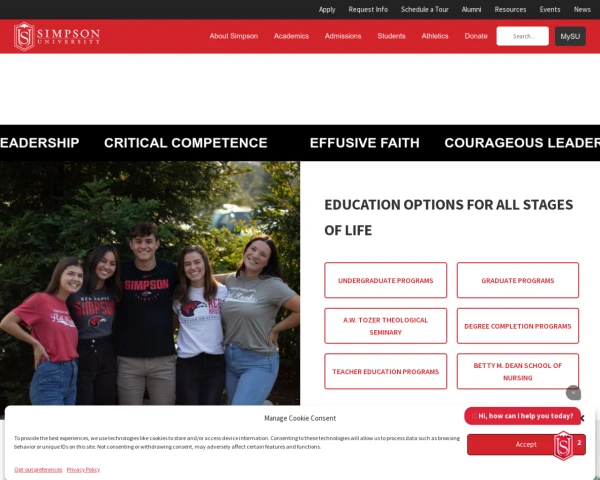Close the cookie consent banner
Viewport: 600px width, 480px height.
tap(582, 418)
